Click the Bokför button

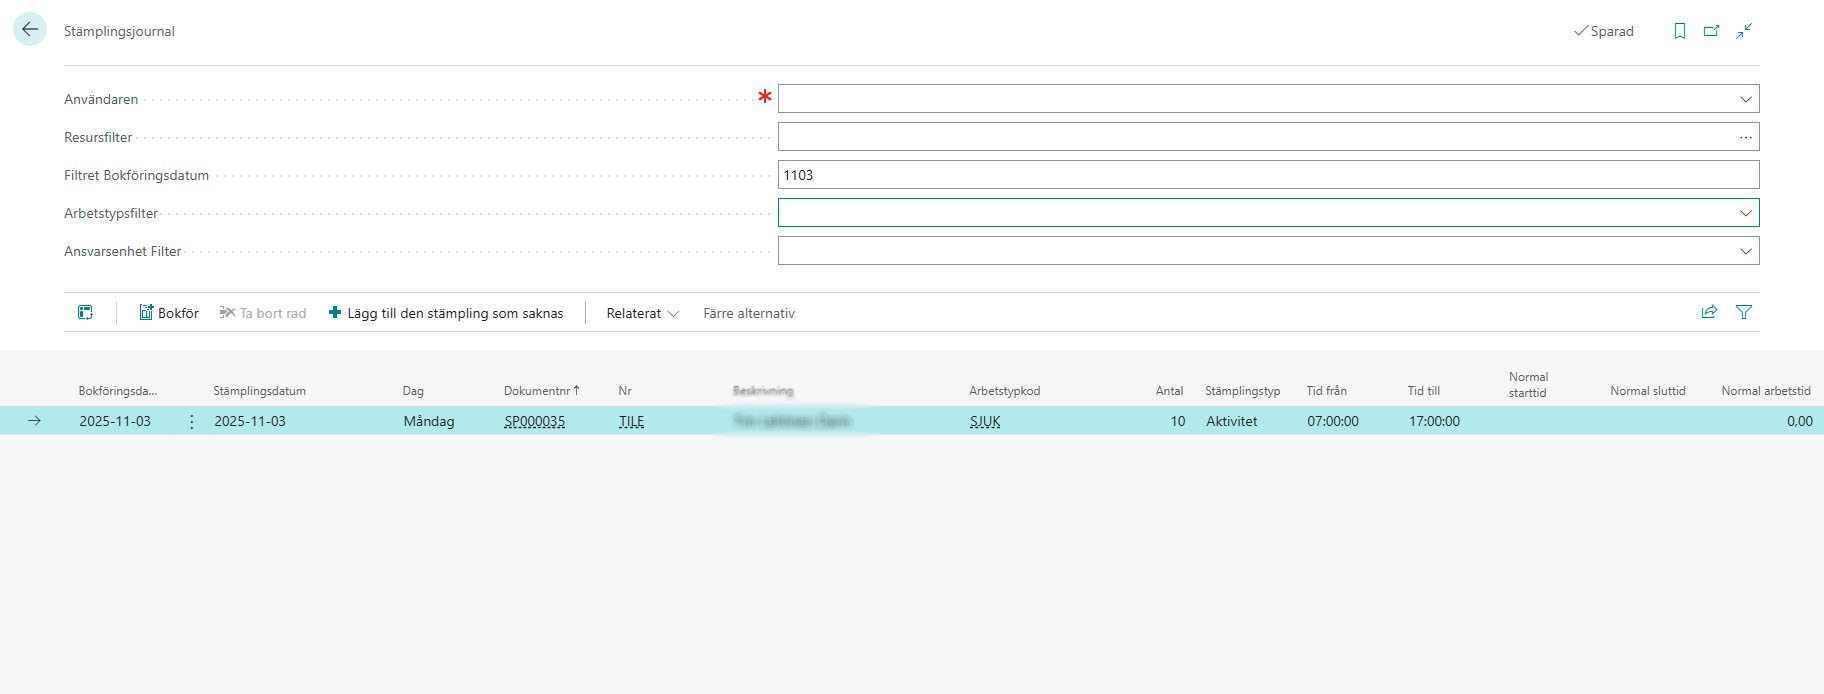[x=169, y=313]
